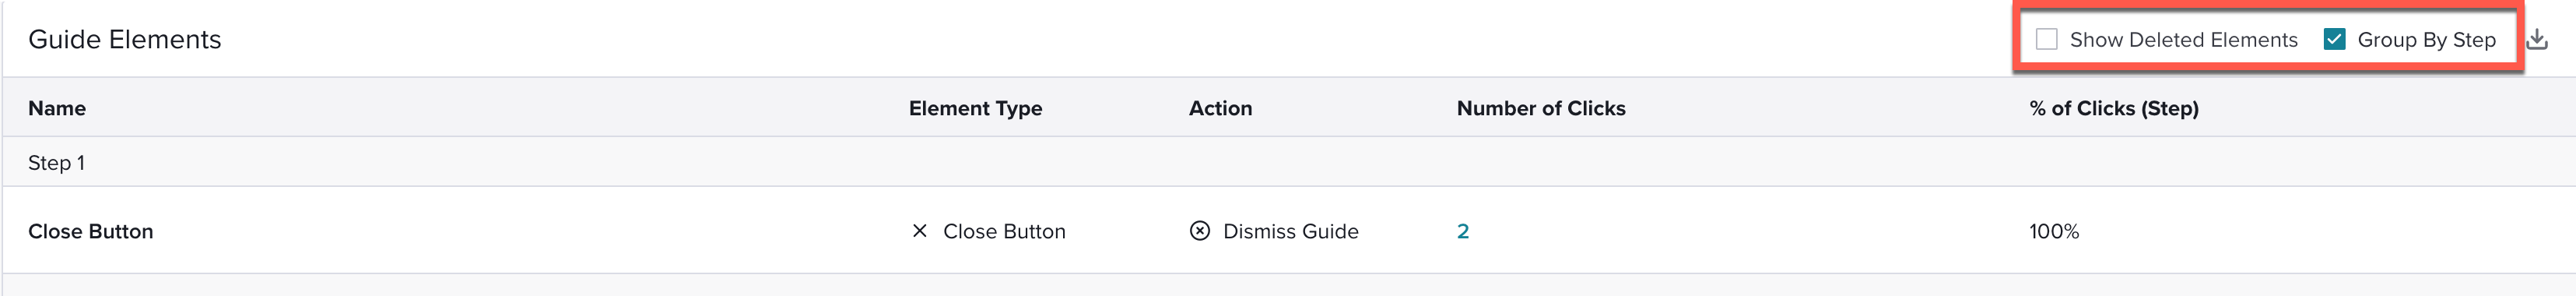The image size is (2576, 296).
Task: Sort by the Name column header
Action: point(57,108)
